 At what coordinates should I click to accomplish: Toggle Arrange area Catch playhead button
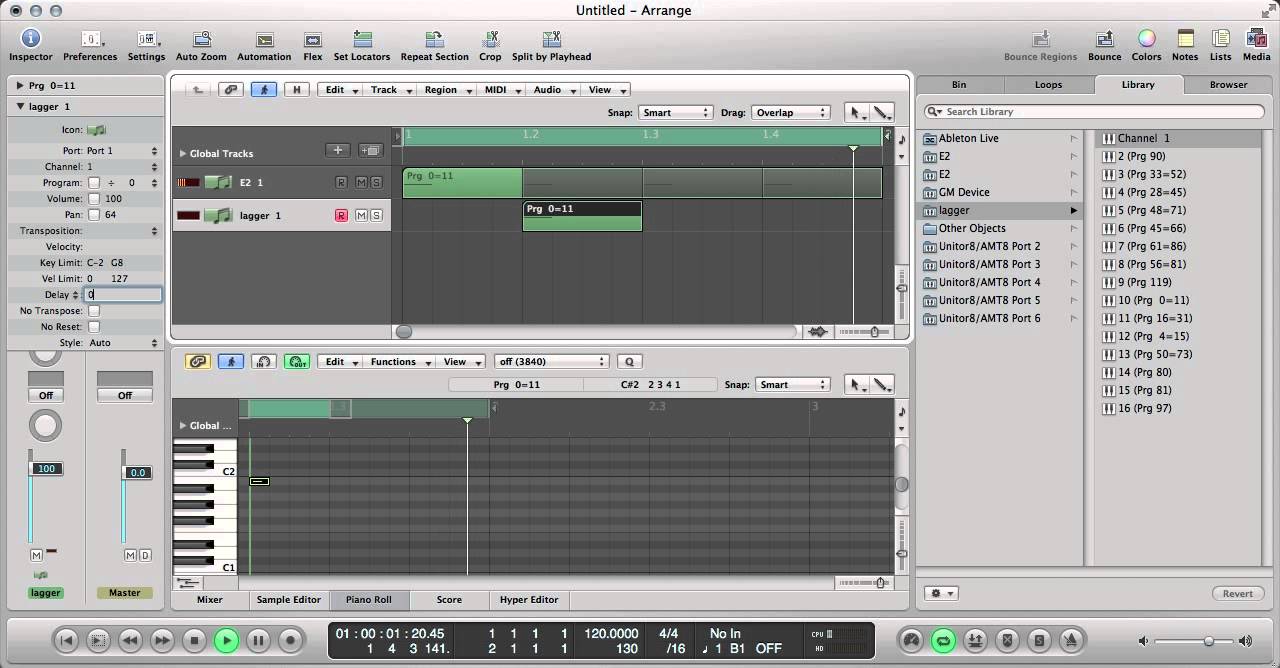coord(264,90)
